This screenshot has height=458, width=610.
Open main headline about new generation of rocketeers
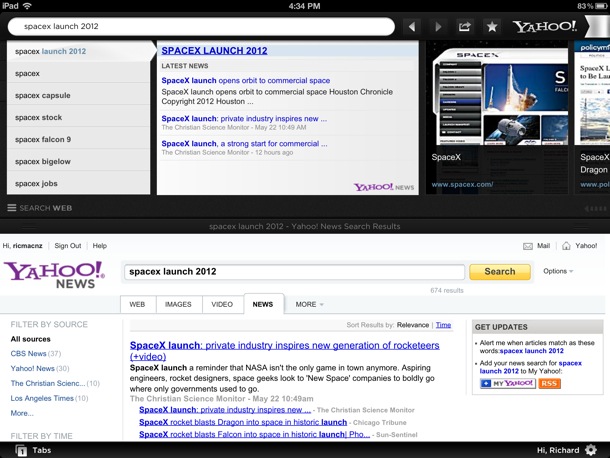pyautogui.click(x=284, y=351)
